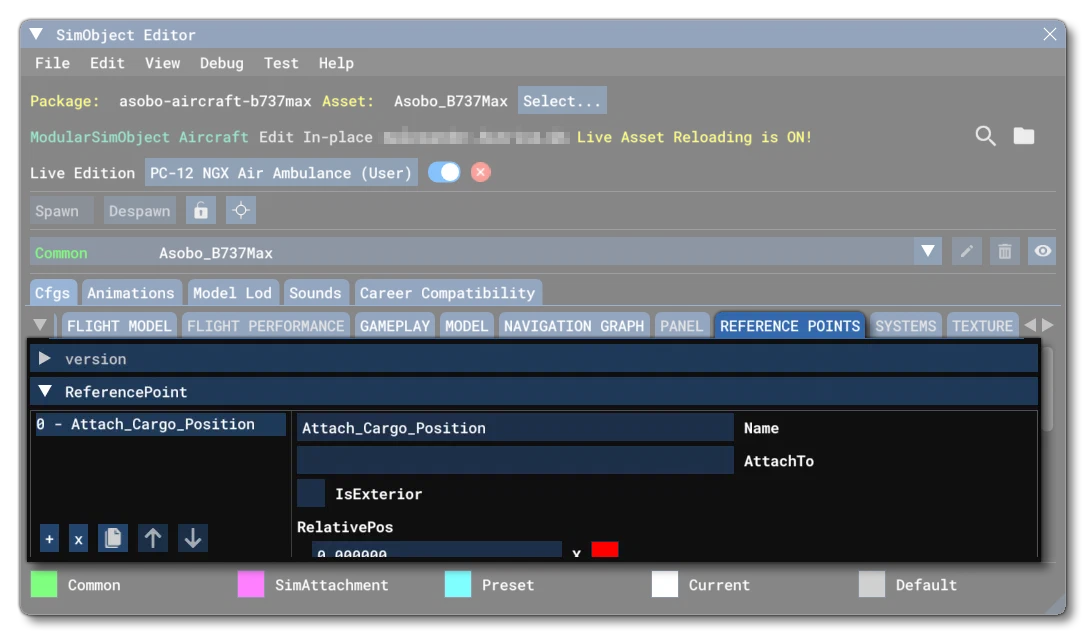The width and height of the screenshot is (1086, 635).
Task: Switch to the Model Lod tab
Action: pyautogui.click(x=233, y=292)
